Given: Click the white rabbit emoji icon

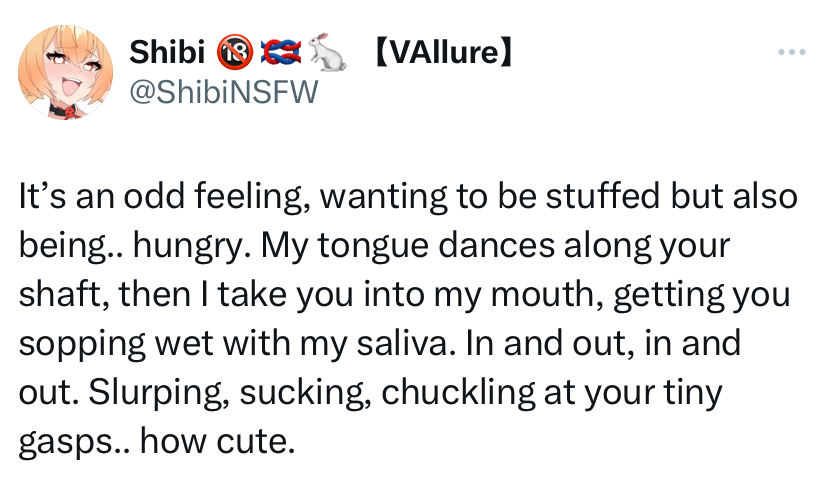Looking at the screenshot, I should [x=328, y=52].
